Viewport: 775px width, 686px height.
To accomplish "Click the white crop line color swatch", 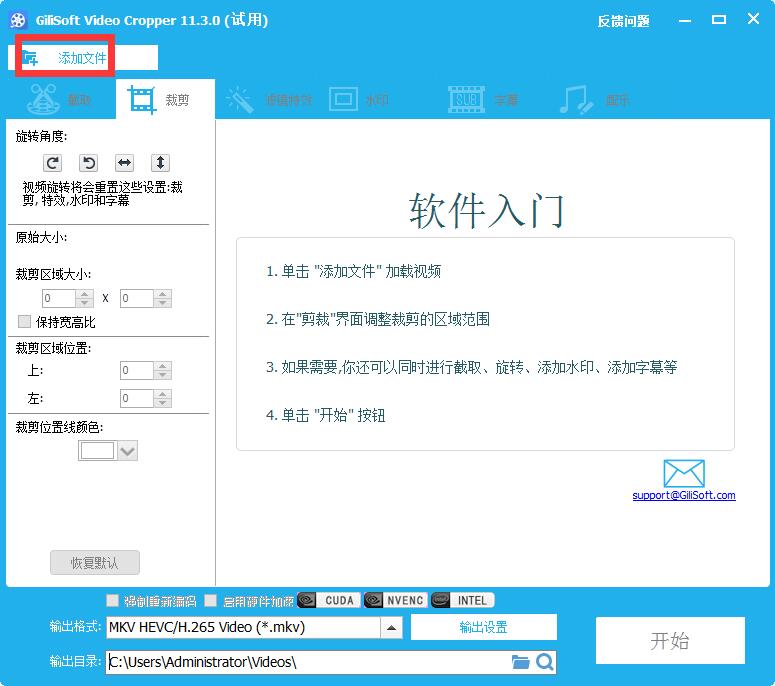I will (97, 451).
